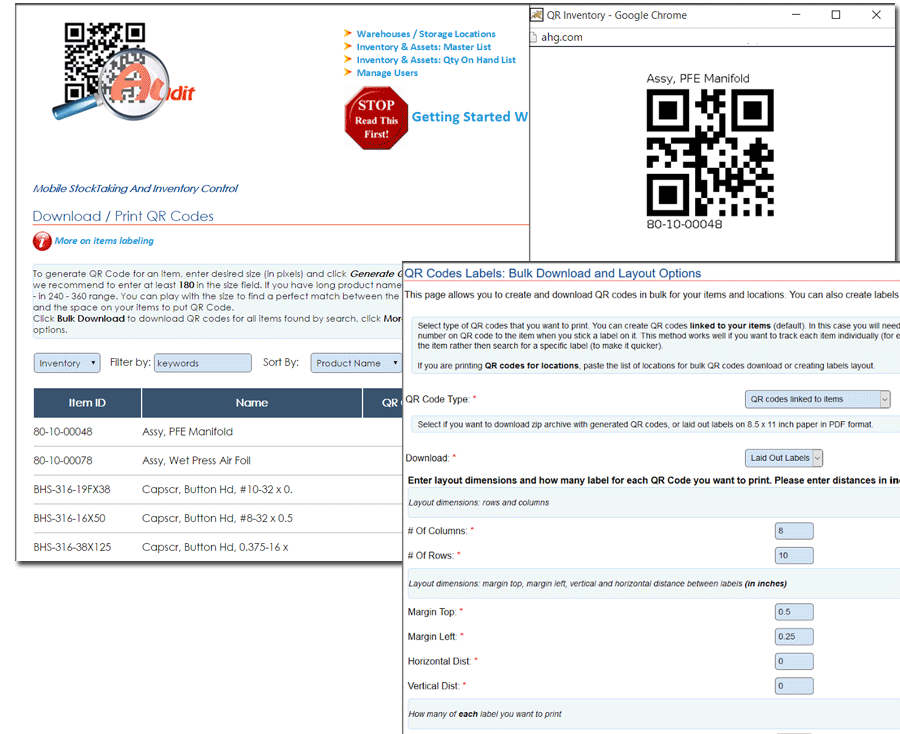
Task: Expand the QR Code Type dropdown
Action: click(817, 399)
